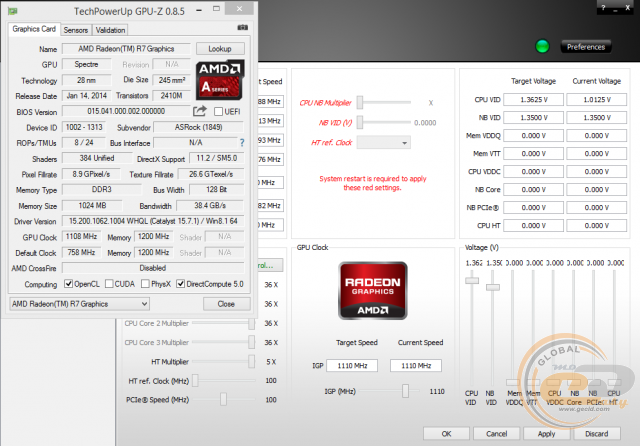640x446 pixels.
Task: Switch to the Graphics Card tab
Action: click(x=34, y=29)
